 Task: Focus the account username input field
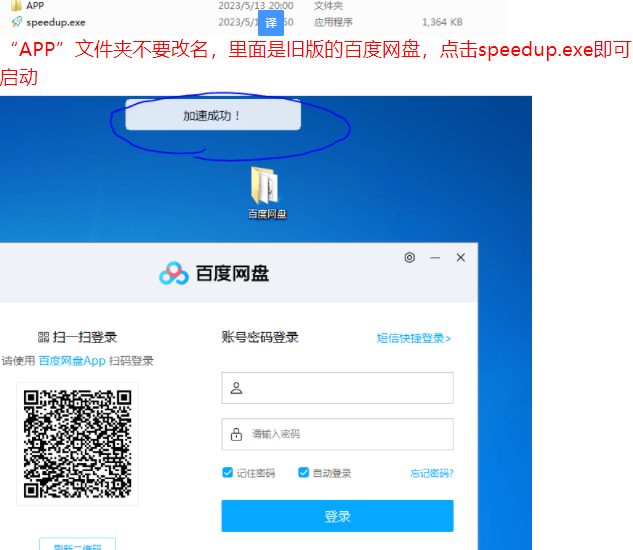[337, 388]
